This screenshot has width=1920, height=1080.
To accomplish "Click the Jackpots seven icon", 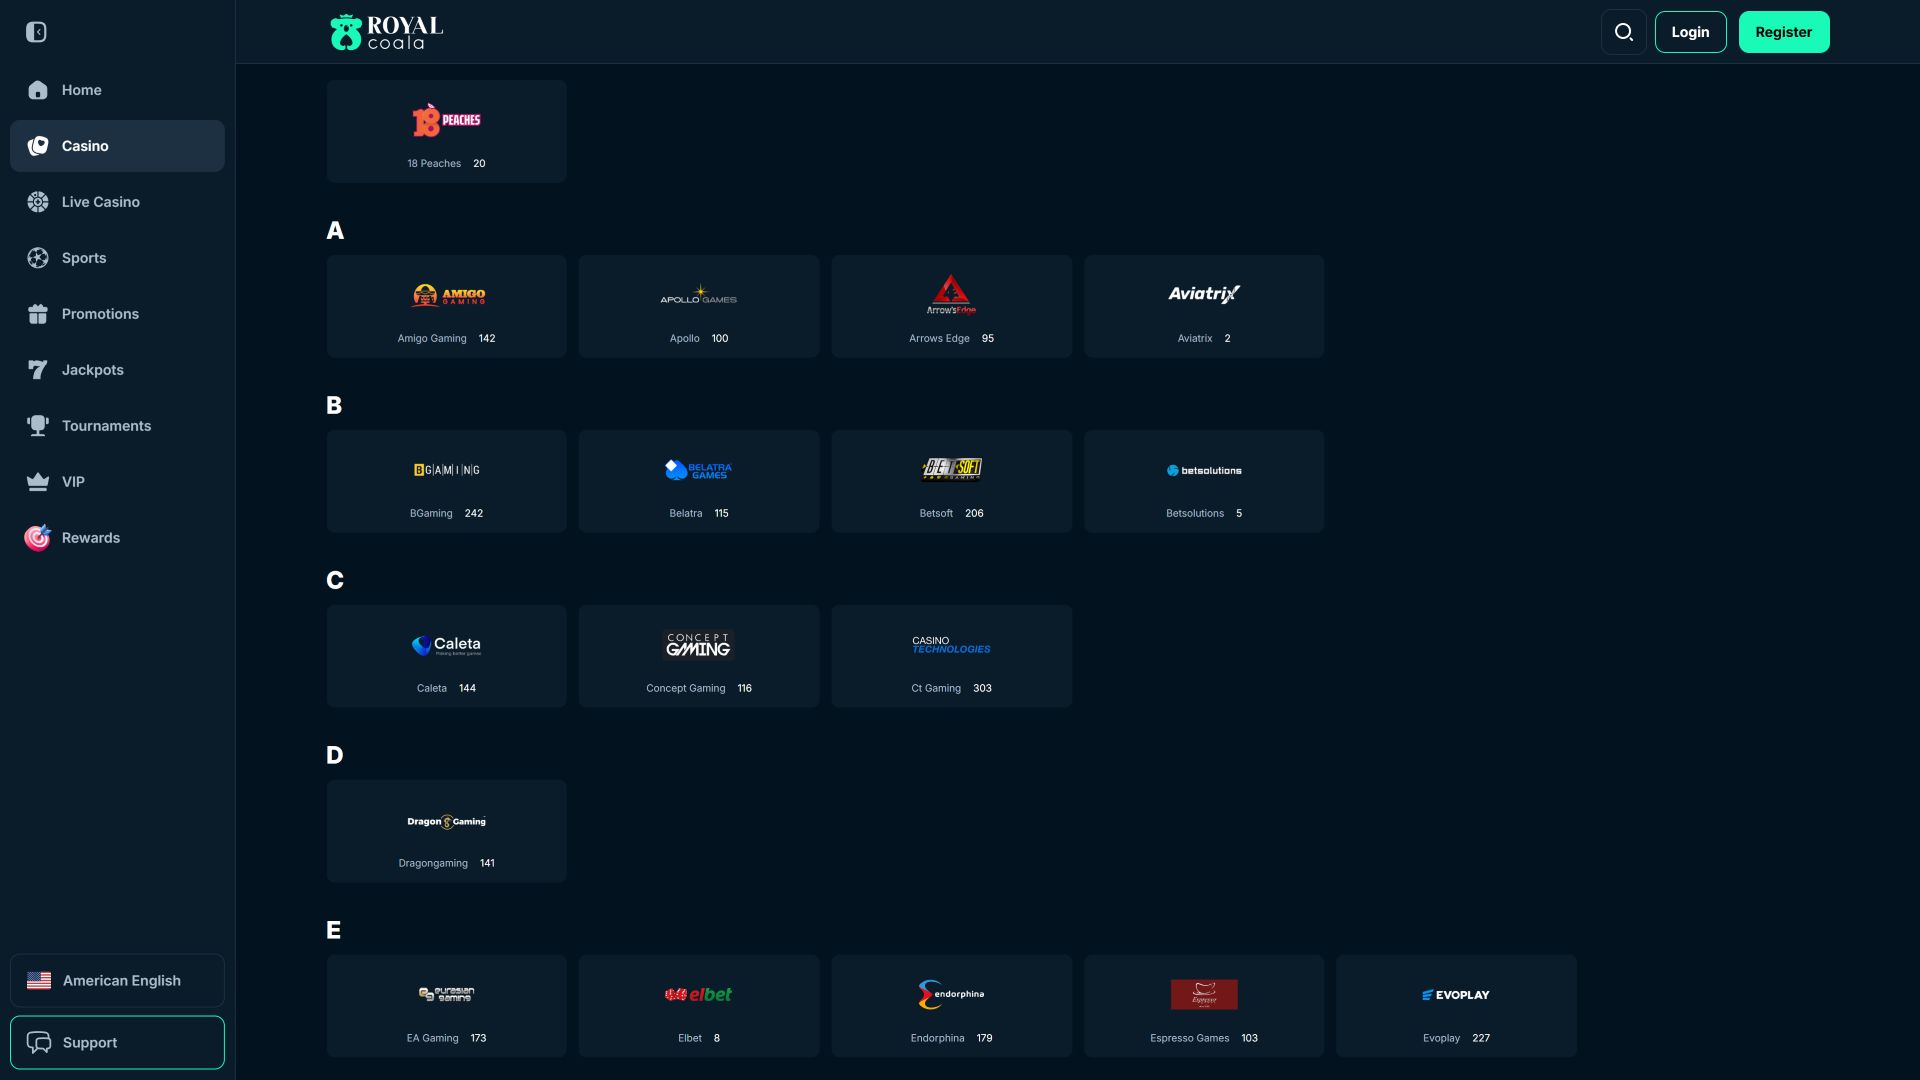I will point(38,370).
